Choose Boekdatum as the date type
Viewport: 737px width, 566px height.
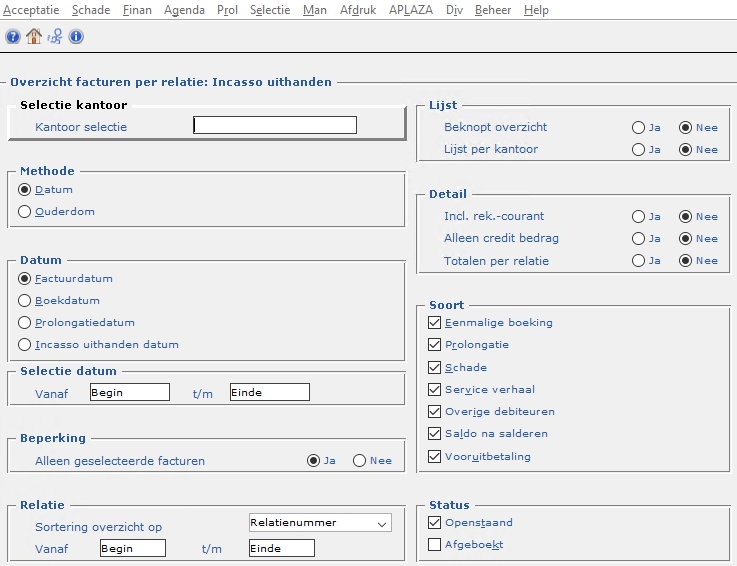coord(26,300)
